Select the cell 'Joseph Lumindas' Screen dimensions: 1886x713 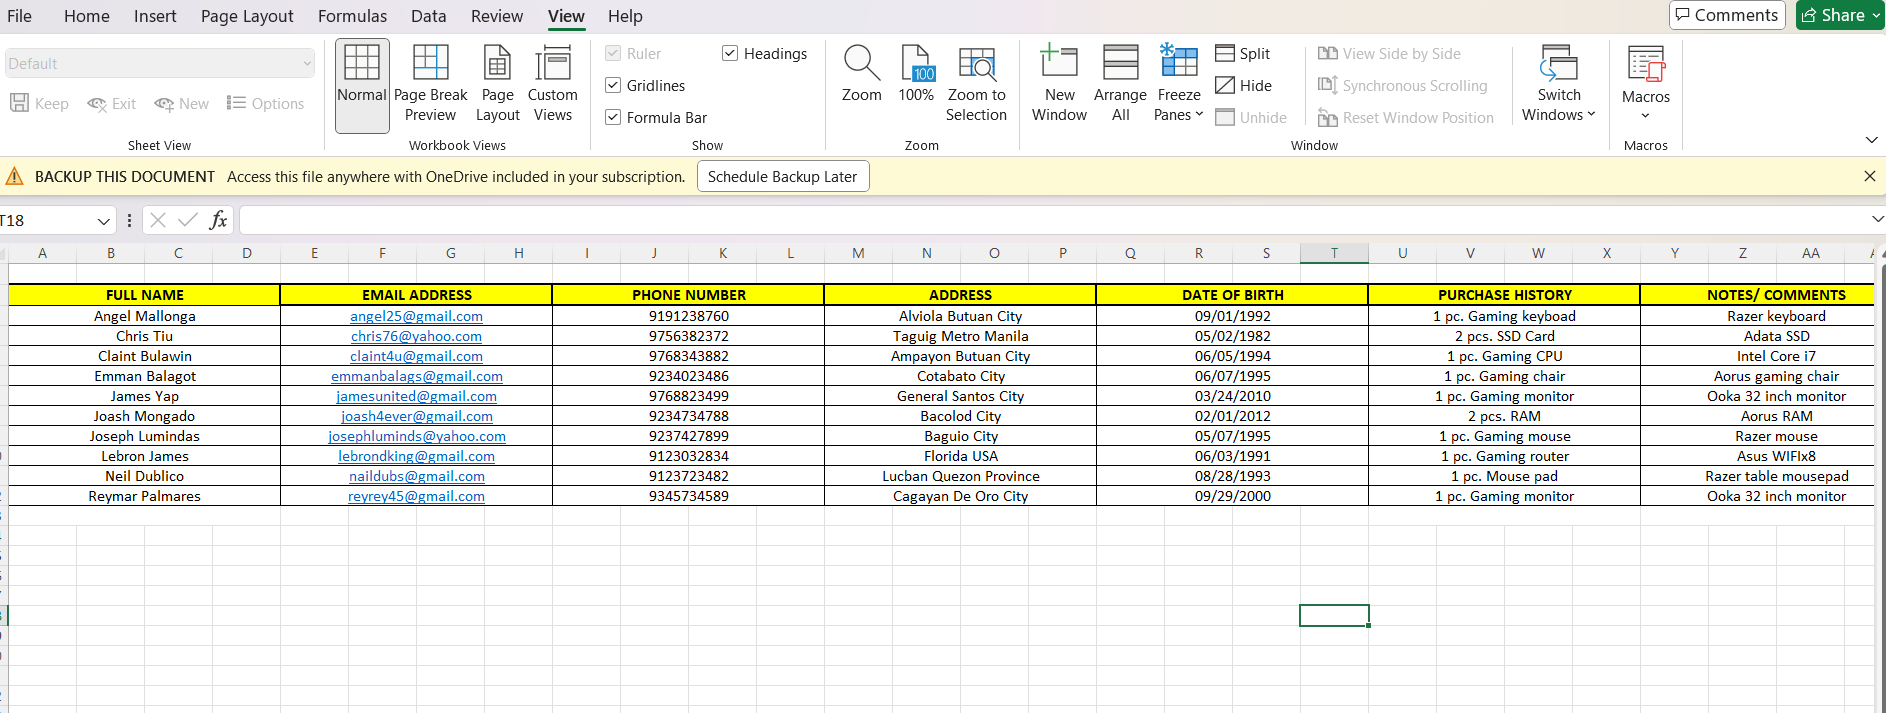coord(145,436)
